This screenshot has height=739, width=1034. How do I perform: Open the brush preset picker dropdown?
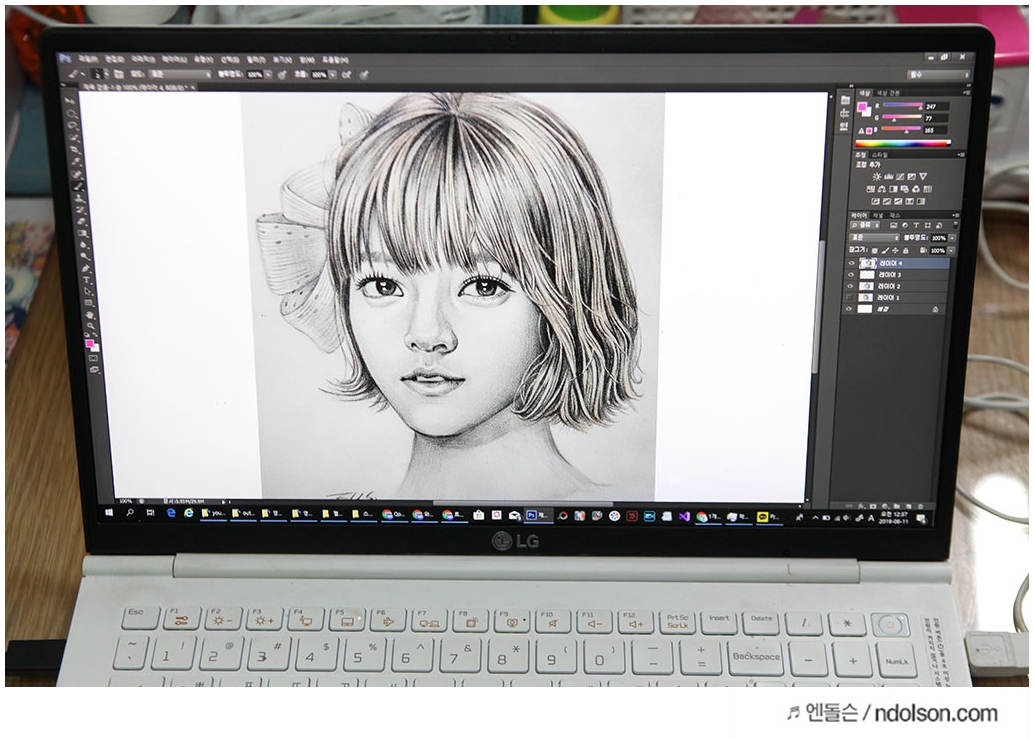[x=107, y=74]
